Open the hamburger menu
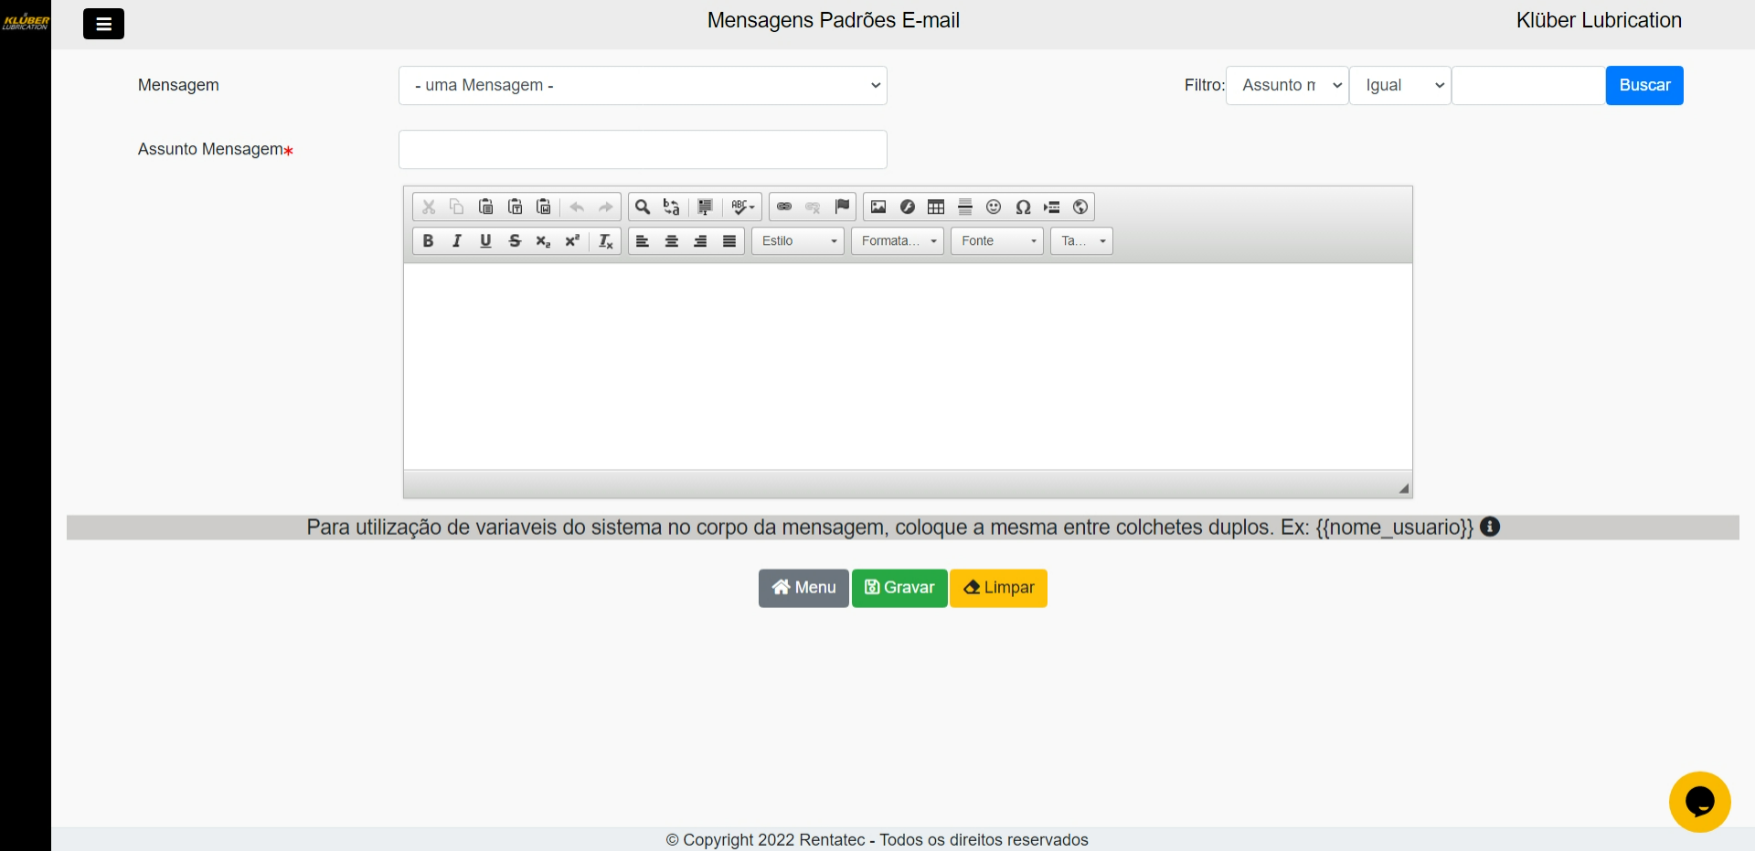The height and width of the screenshot is (851, 1755). point(103,24)
